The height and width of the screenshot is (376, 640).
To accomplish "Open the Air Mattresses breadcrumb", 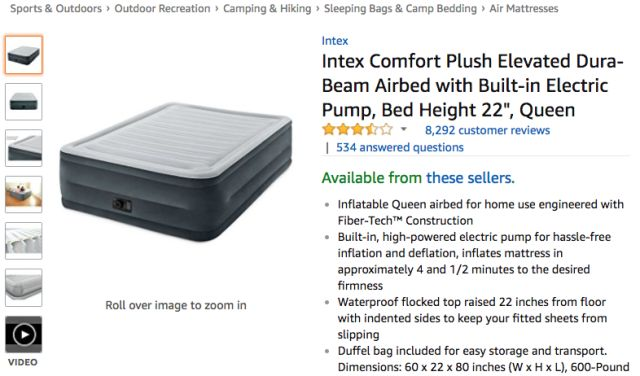I will (524, 9).
